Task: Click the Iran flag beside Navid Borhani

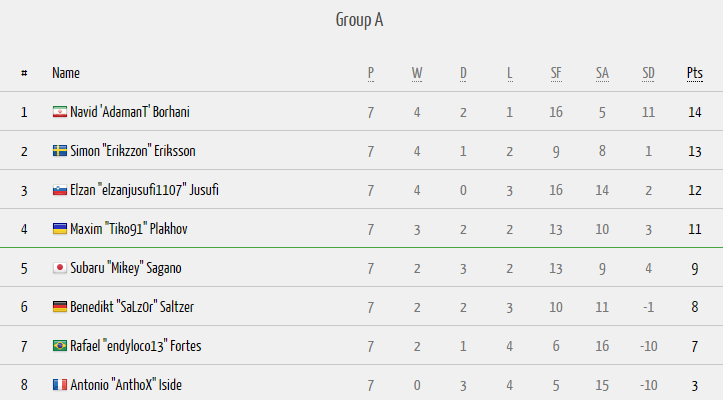Action: 59,112
